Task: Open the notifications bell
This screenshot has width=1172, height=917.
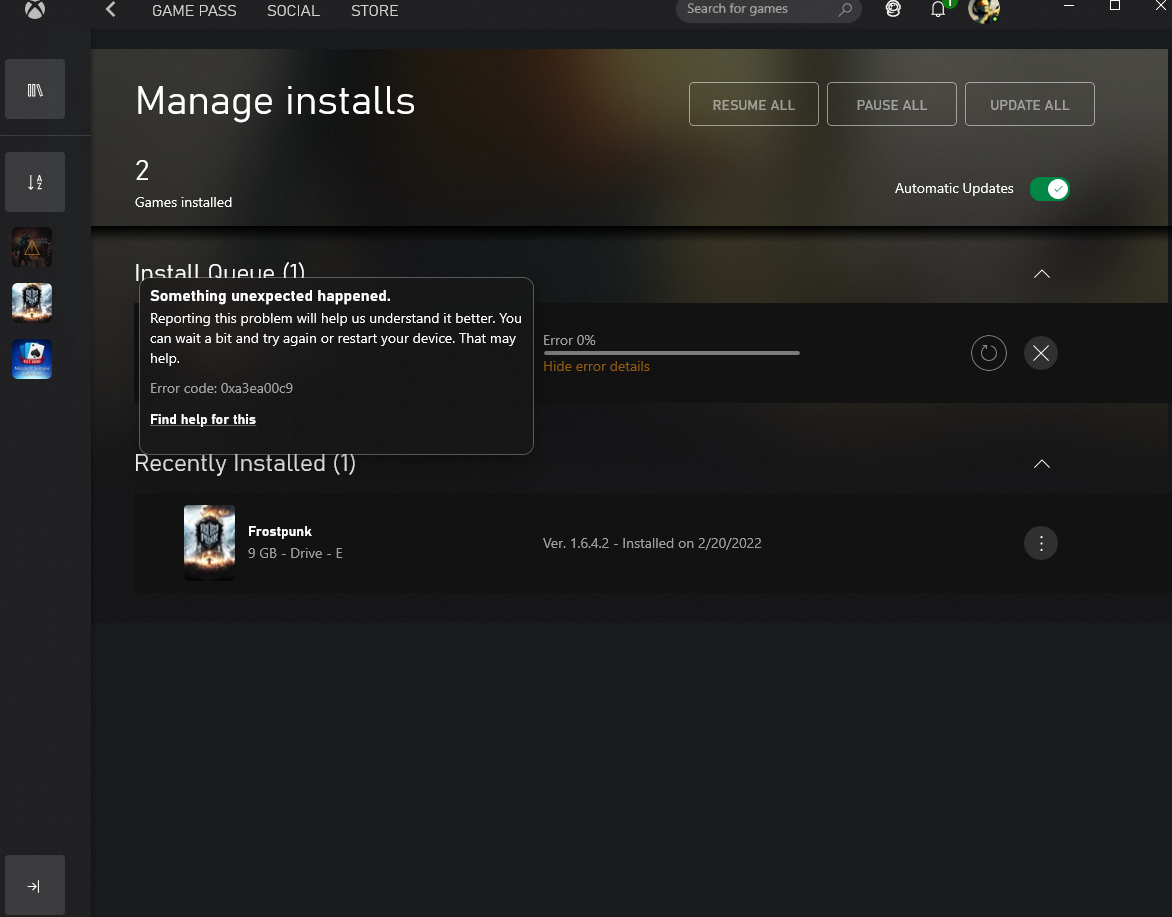Action: 938,10
